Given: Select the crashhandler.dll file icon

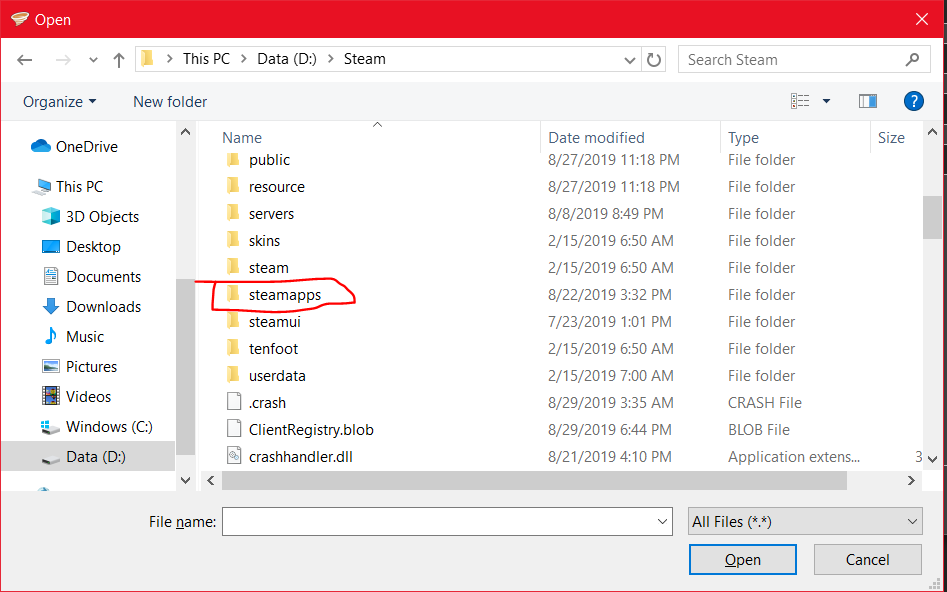Looking at the screenshot, I should pos(234,456).
